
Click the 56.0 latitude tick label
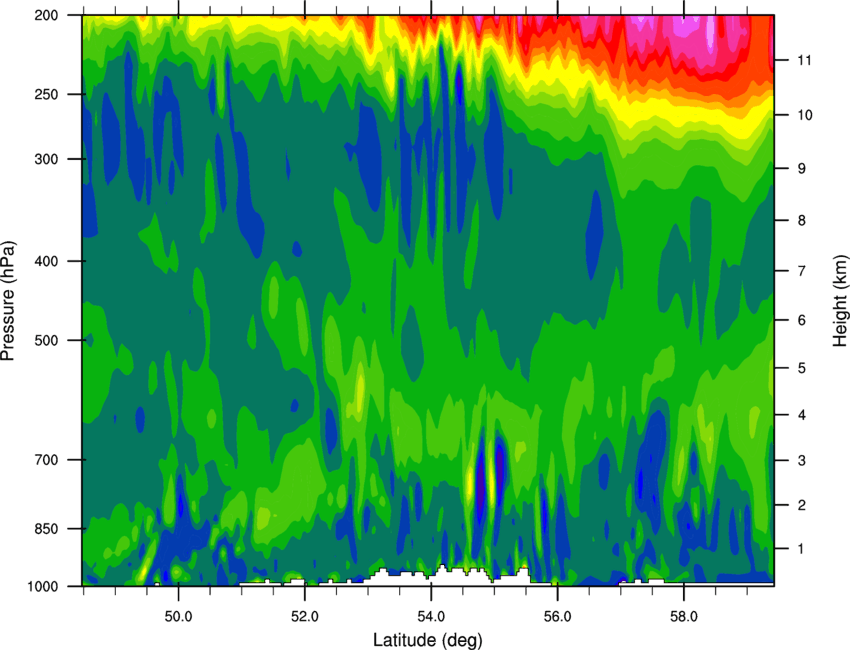(x=558, y=617)
